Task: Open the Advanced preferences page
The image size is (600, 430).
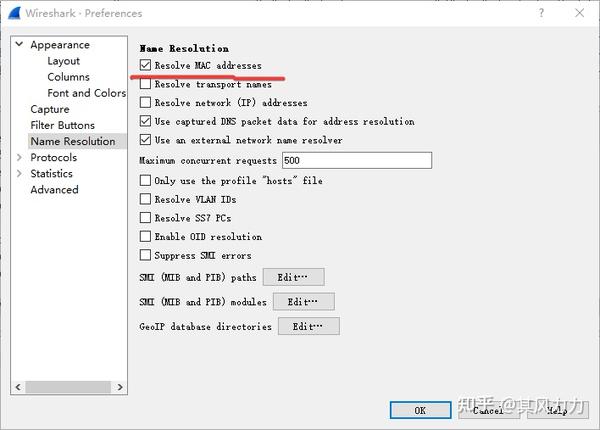Action: 54,189
